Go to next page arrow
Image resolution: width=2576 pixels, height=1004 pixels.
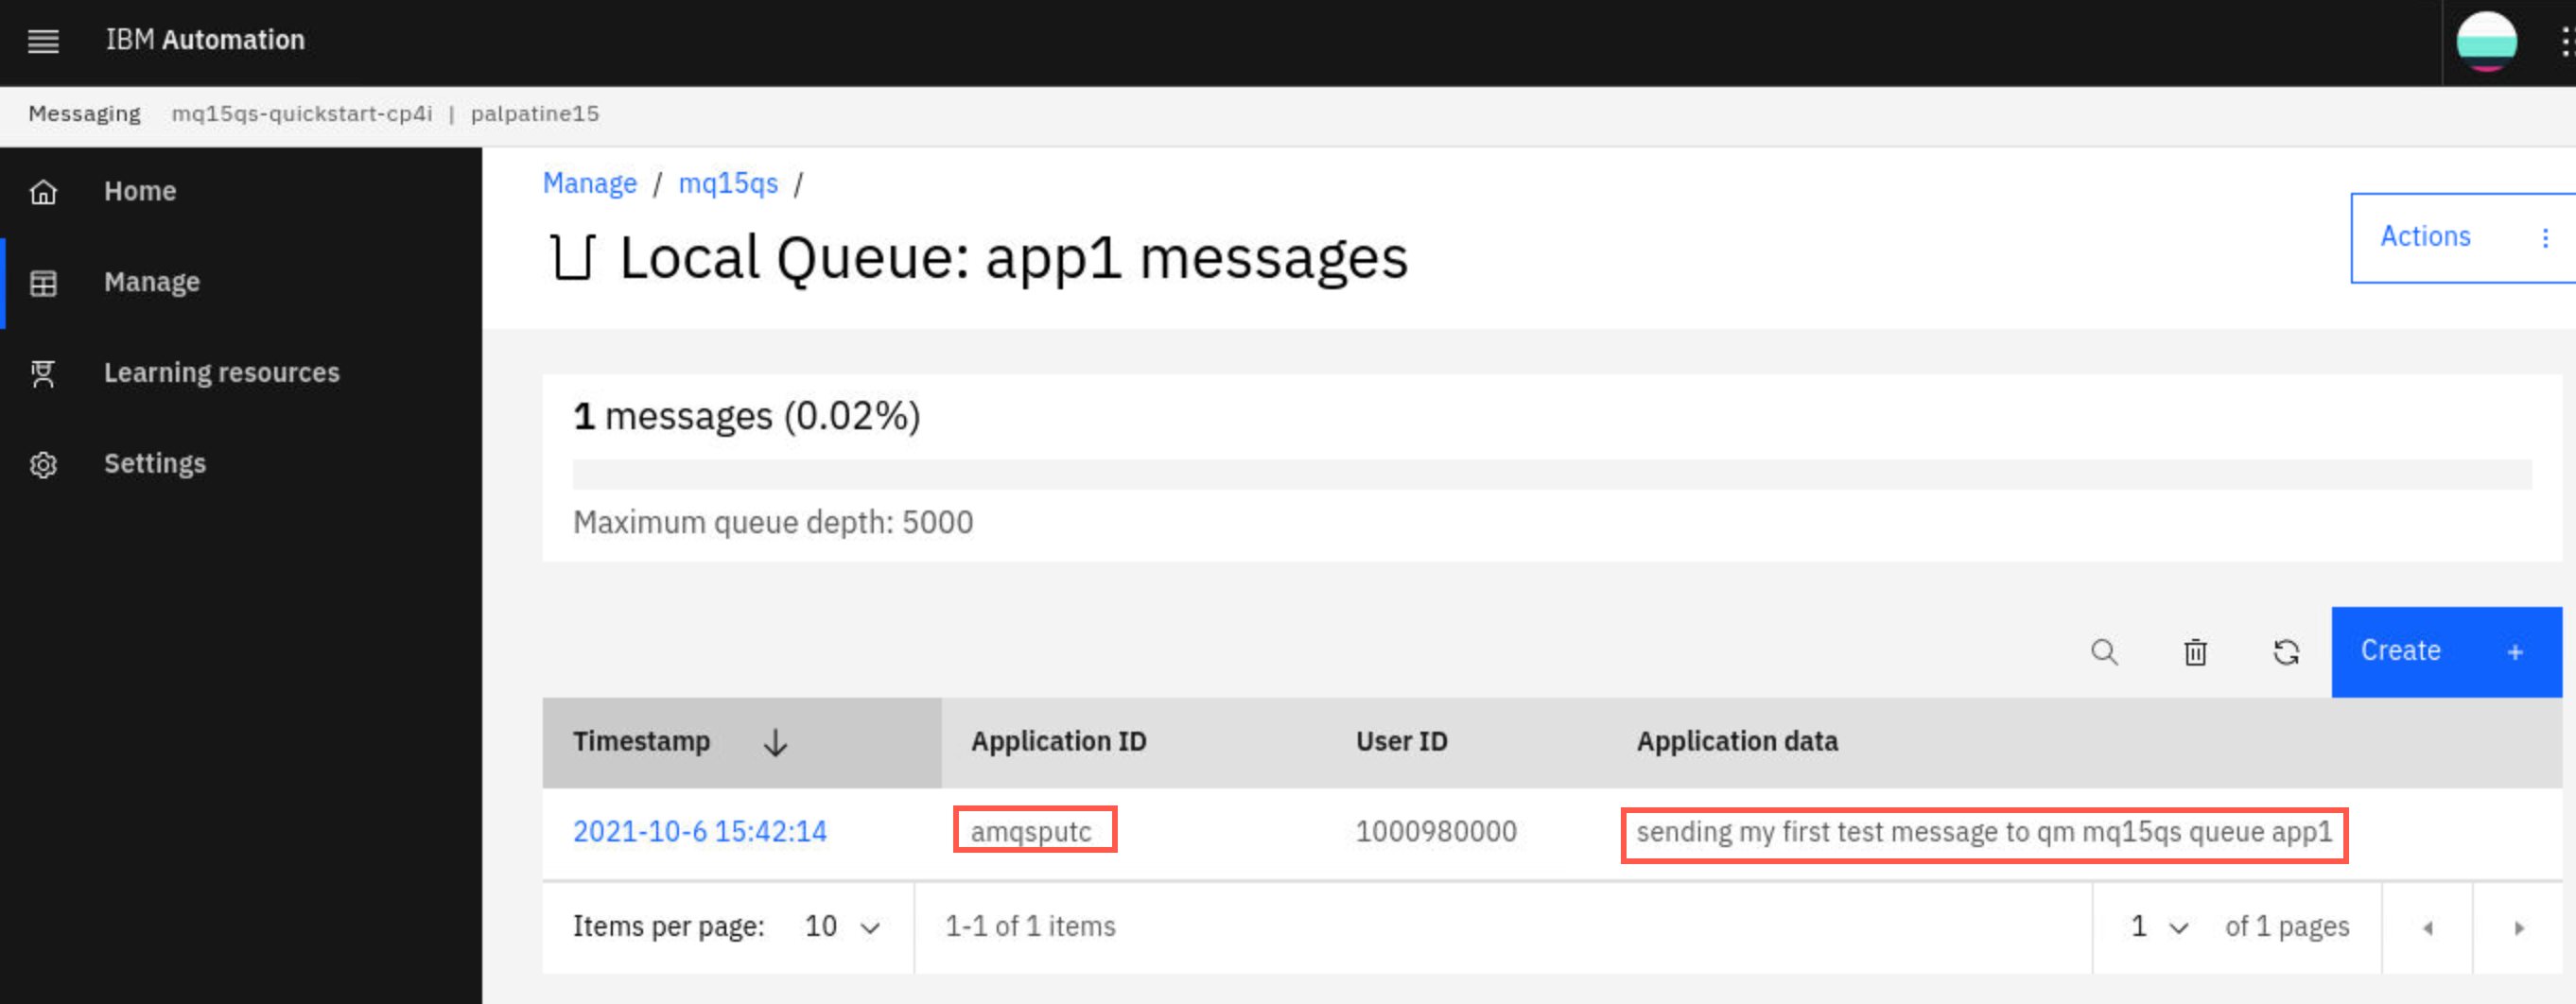pyautogui.click(x=2518, y=928)
